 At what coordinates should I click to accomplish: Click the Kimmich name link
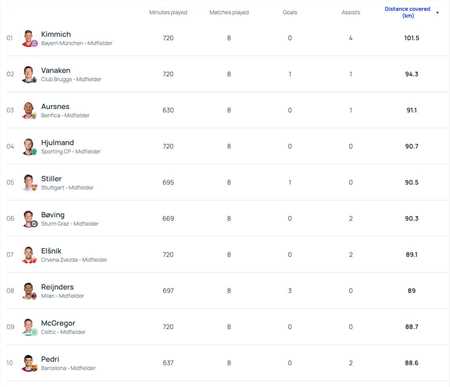click(56, 34)
